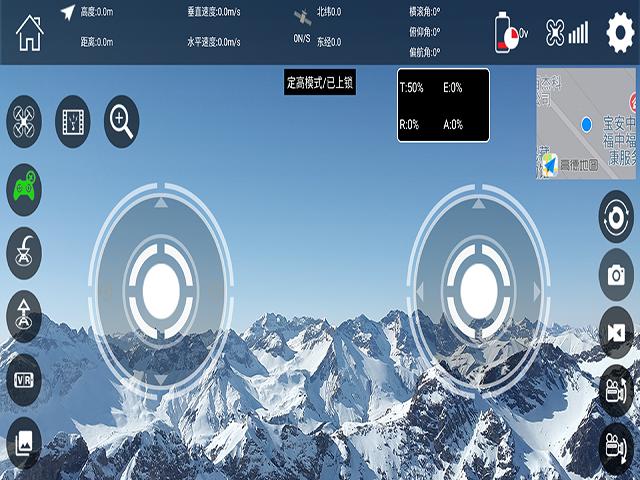Go to the home screen

tap(30, 33)
